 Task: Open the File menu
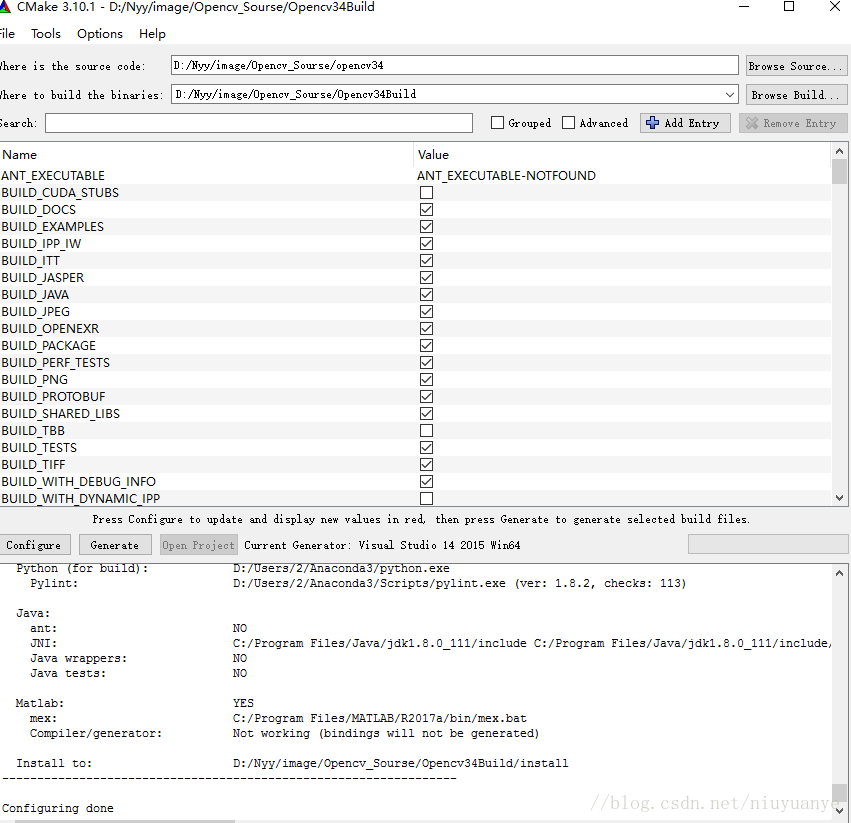pyautogui.click(x=7, y=34)
